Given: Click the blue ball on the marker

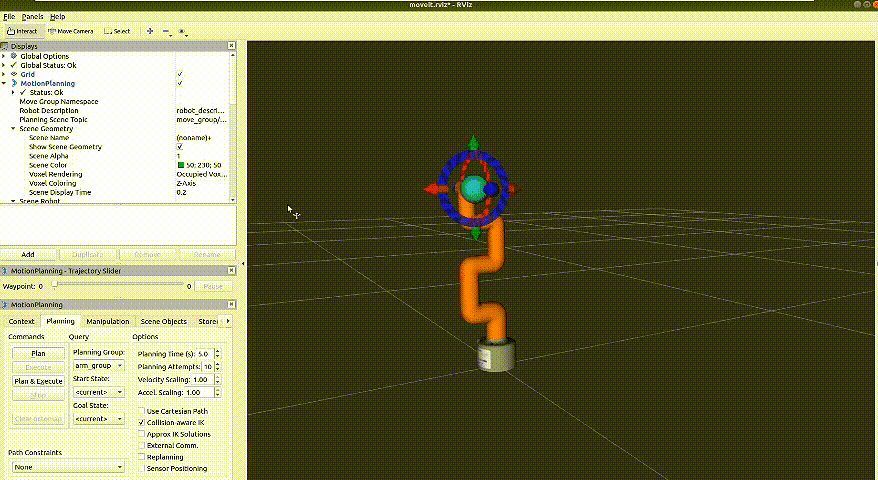Looking at the screenshot, I should 491,190.
